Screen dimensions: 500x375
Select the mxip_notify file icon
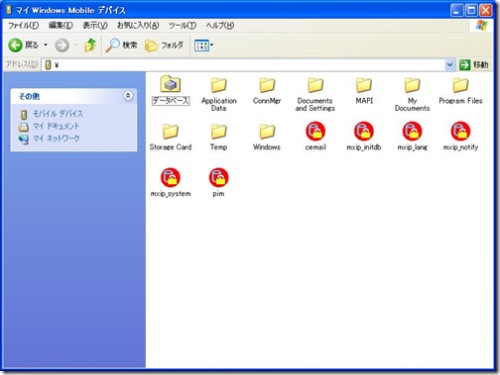(460, 131)
